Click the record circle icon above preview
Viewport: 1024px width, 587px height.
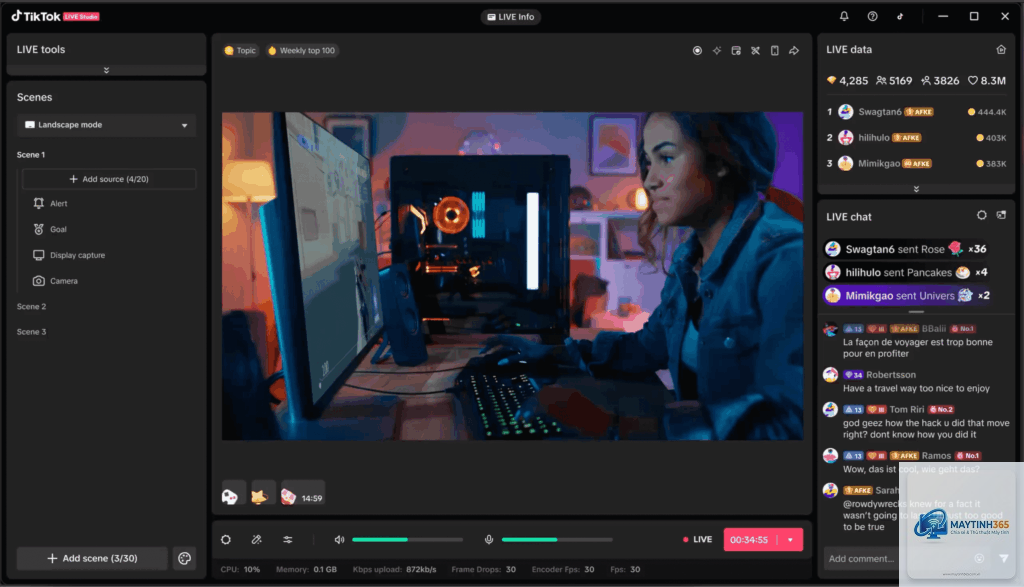tap(697, 50)
